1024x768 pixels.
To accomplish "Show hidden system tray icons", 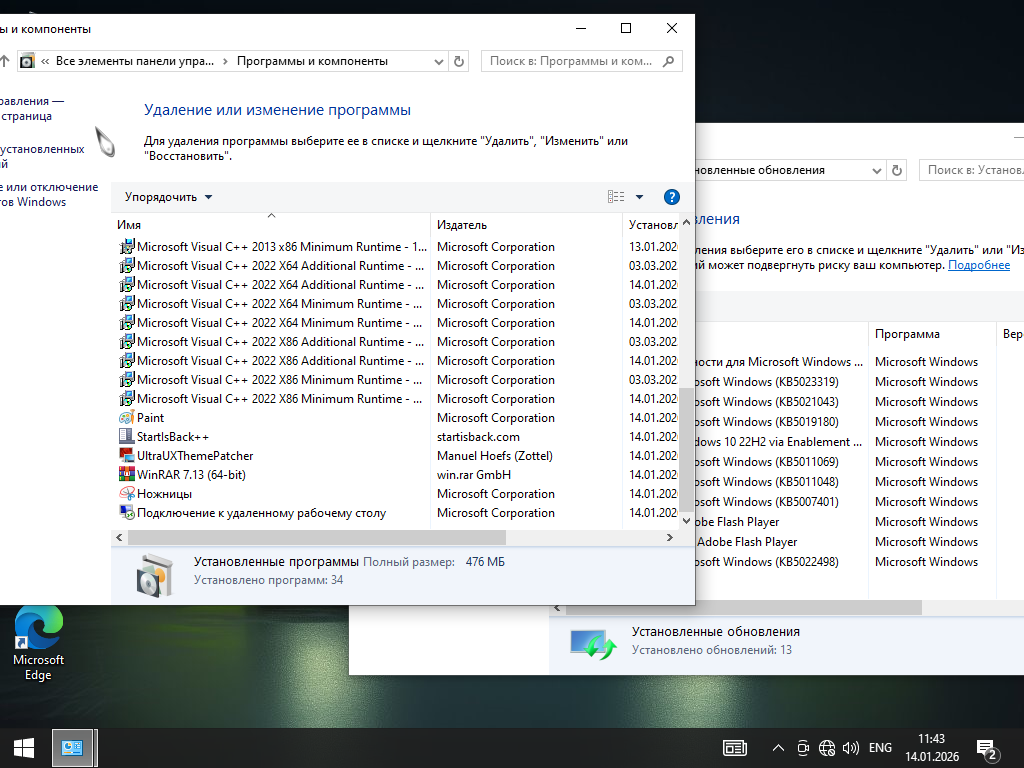I will coord(778,748).
